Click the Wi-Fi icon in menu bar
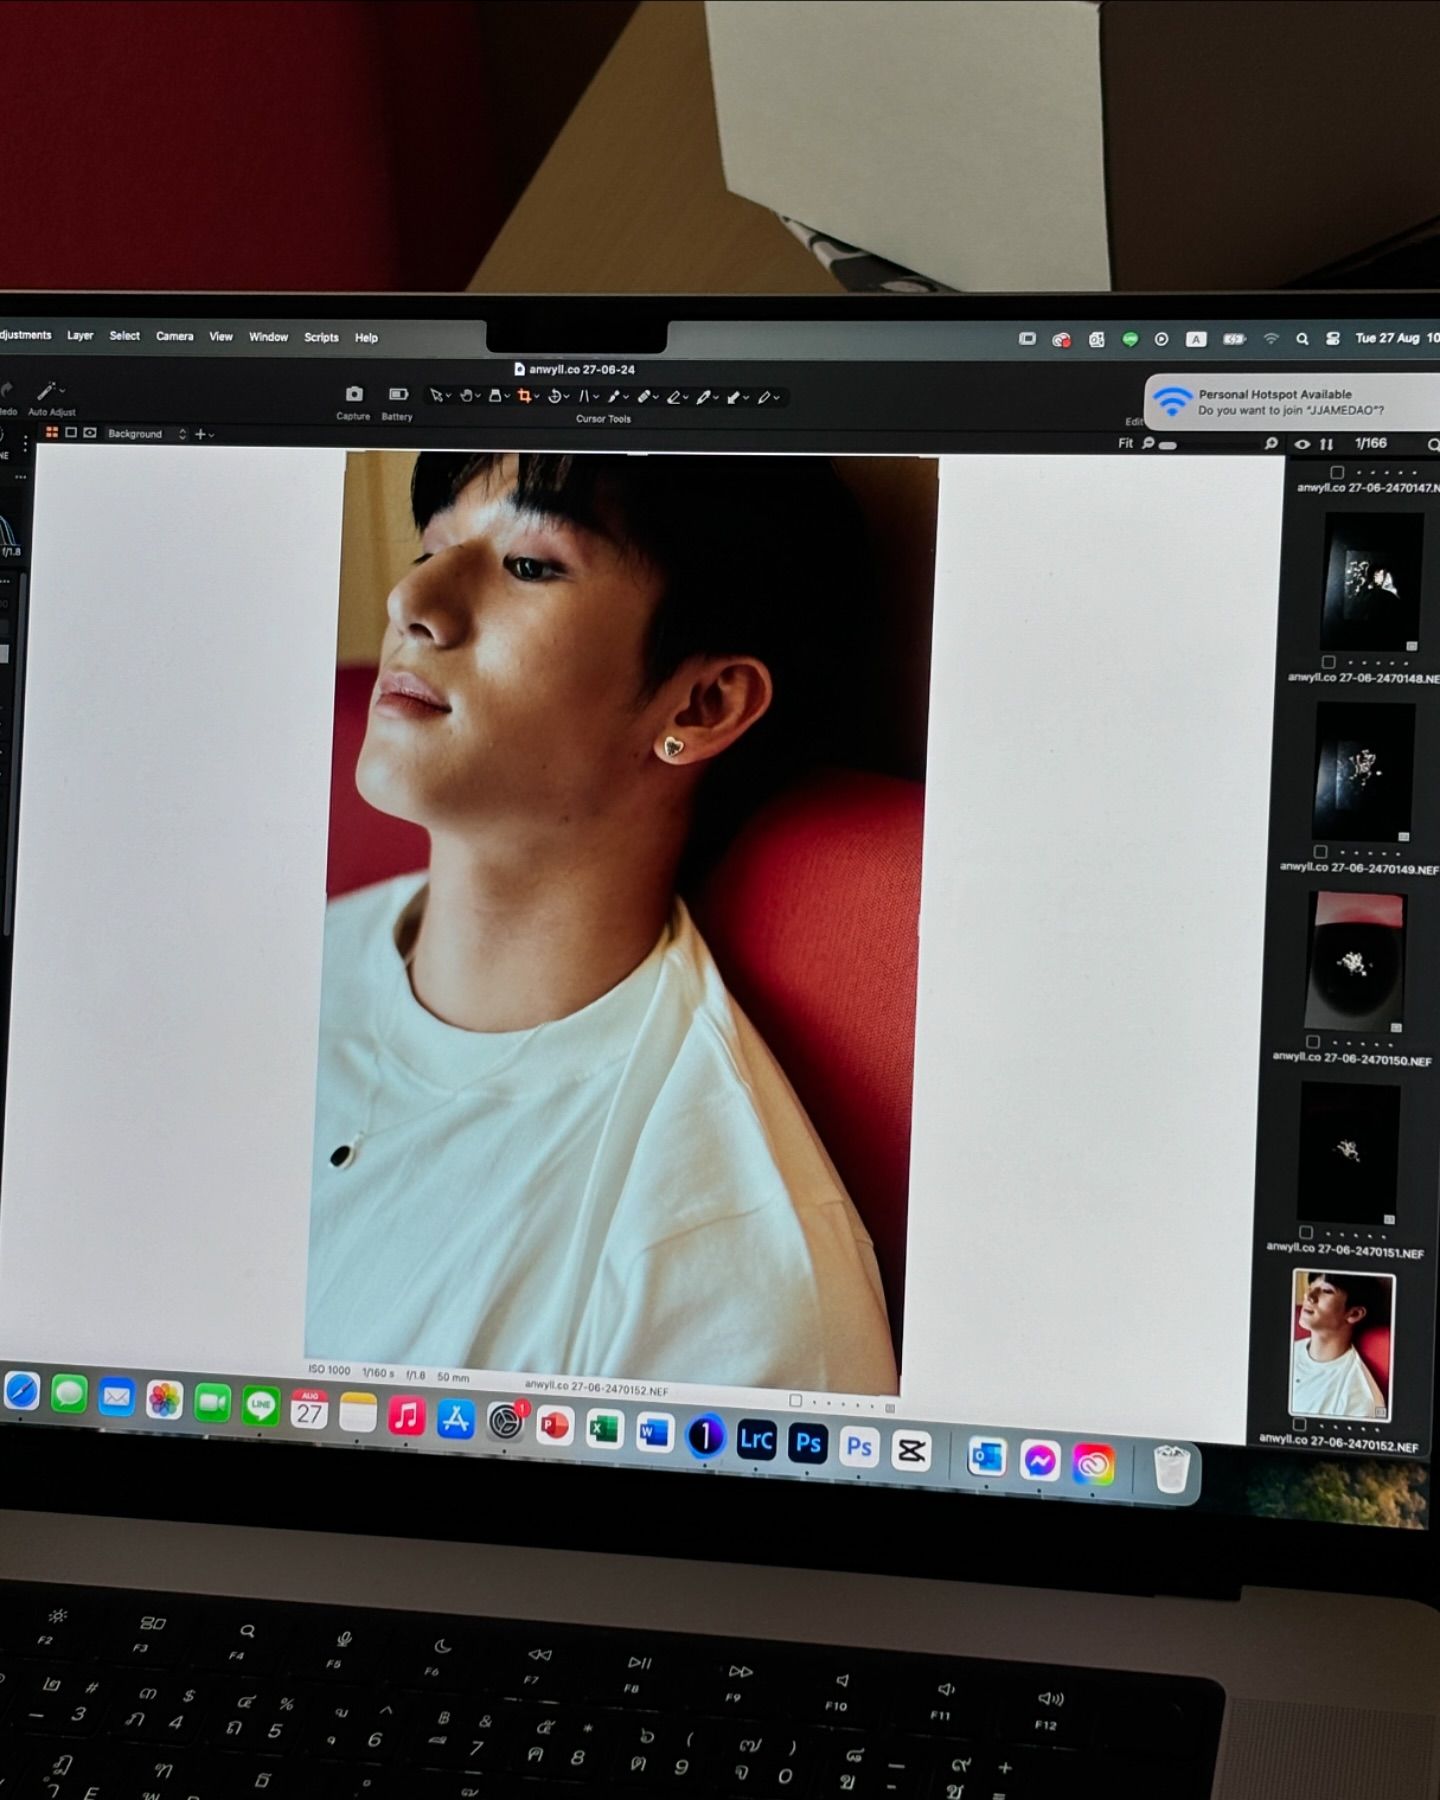 click(x=1271, y=339)
